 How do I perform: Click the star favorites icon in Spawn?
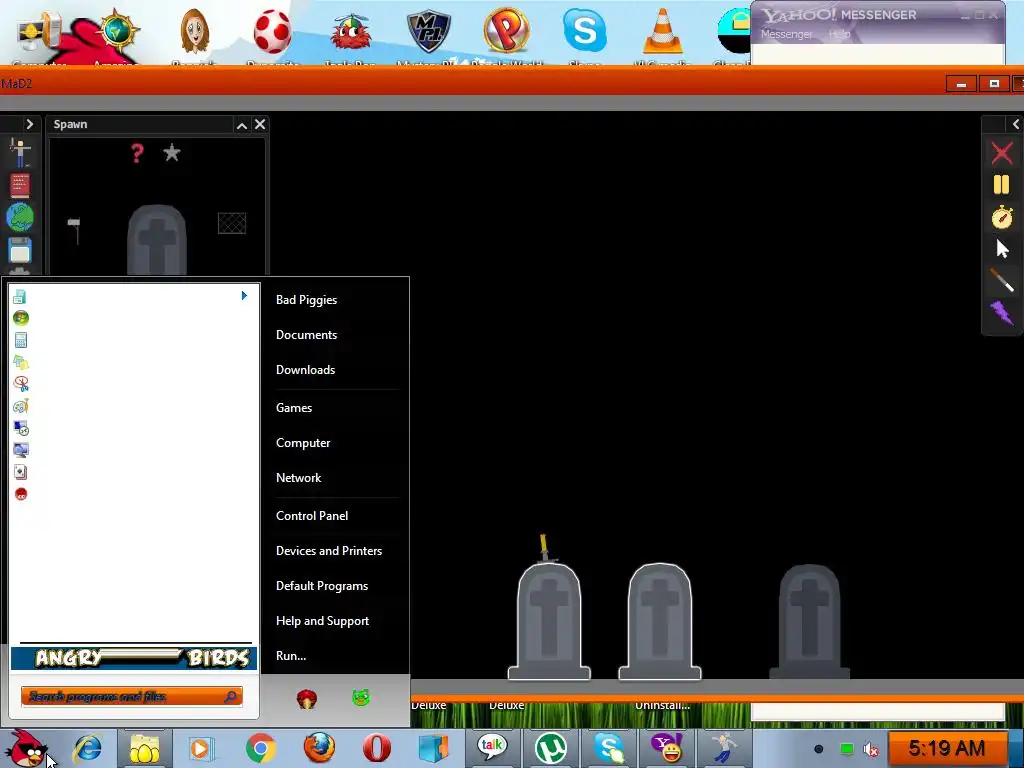click(x=172, y=153)
